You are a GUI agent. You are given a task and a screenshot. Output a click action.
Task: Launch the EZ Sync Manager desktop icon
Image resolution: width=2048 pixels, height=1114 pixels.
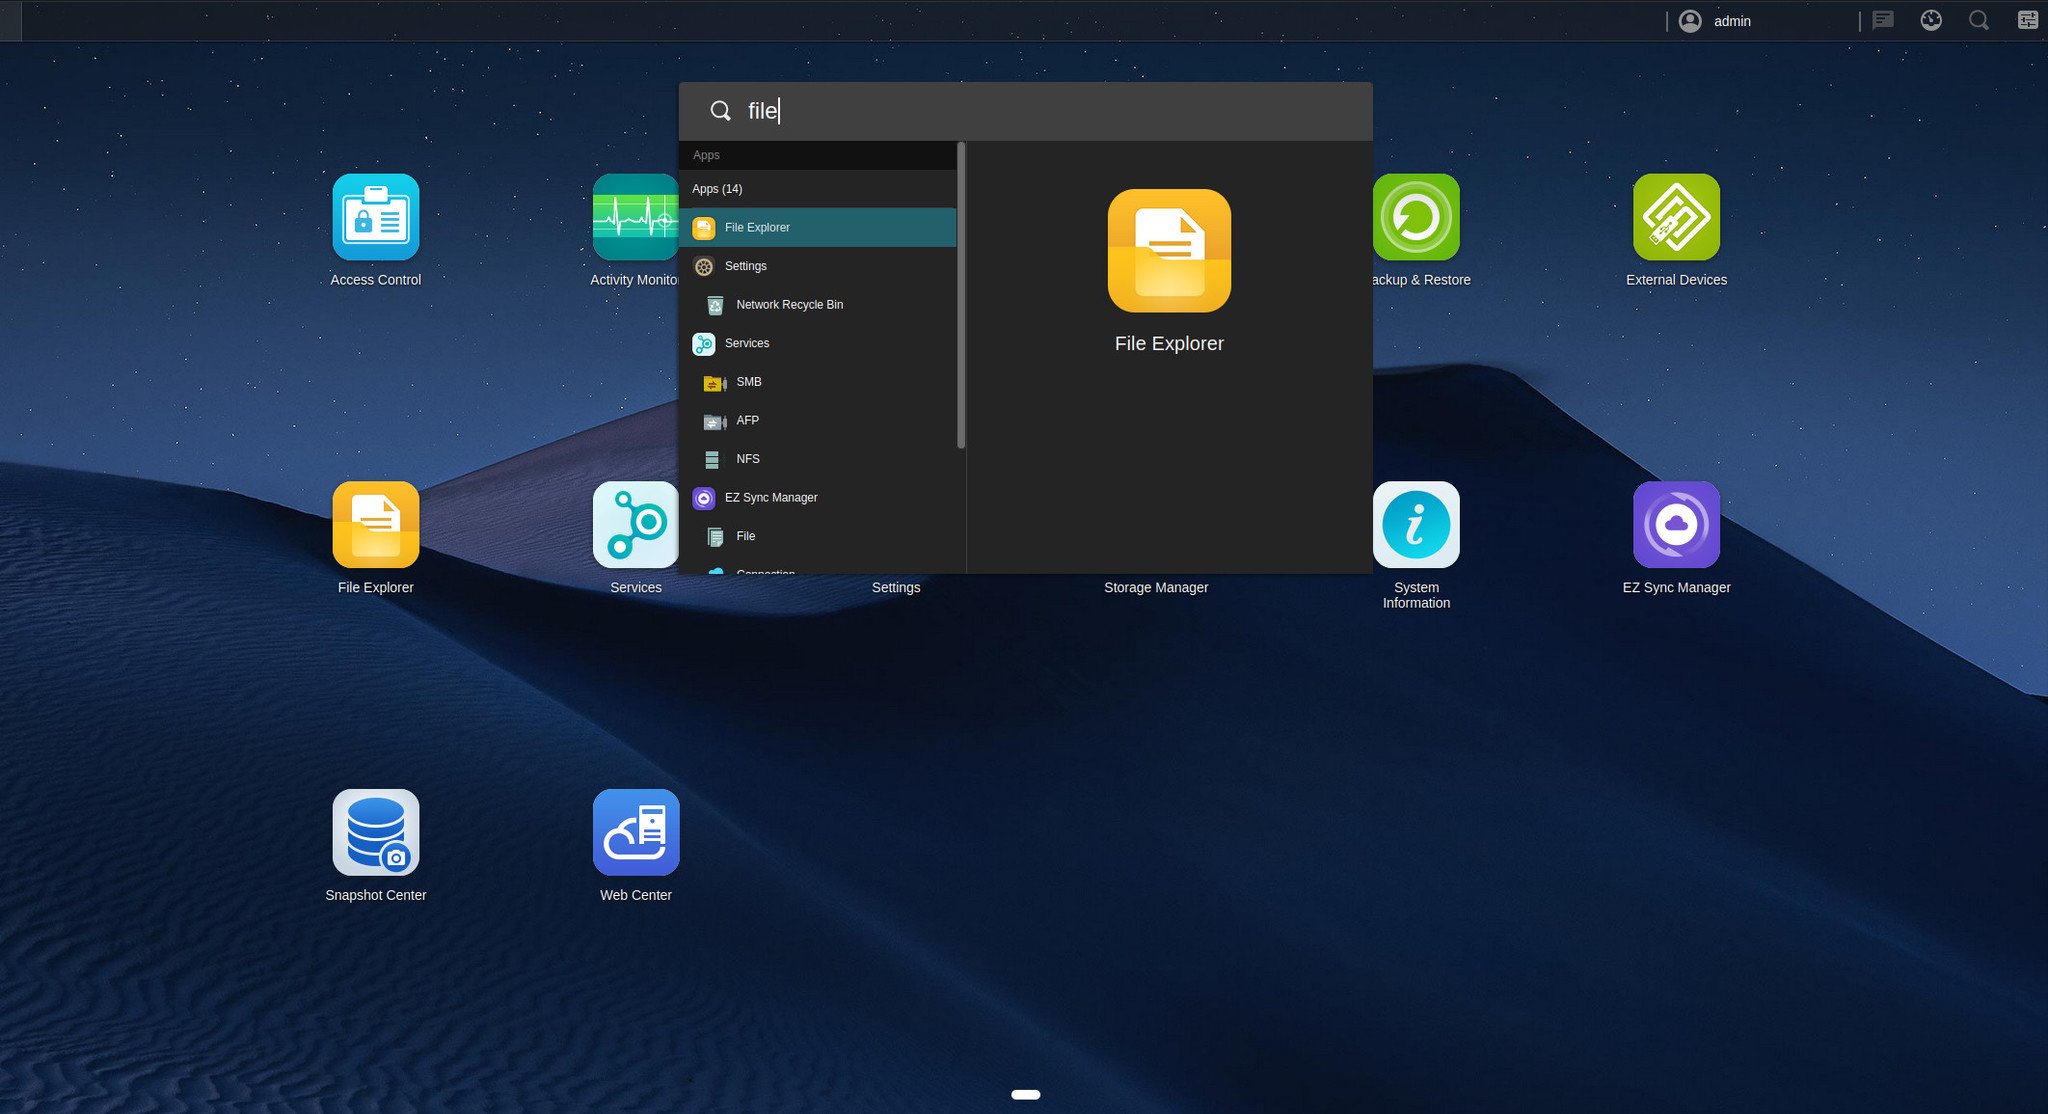pyautogui.click(x=1676, y=525)
